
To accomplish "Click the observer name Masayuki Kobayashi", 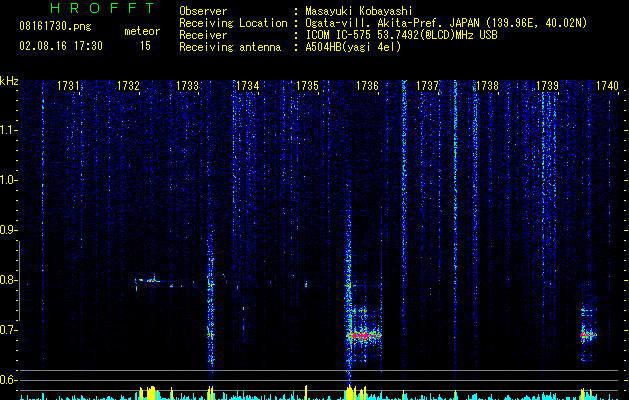I will tap(359, 11).
